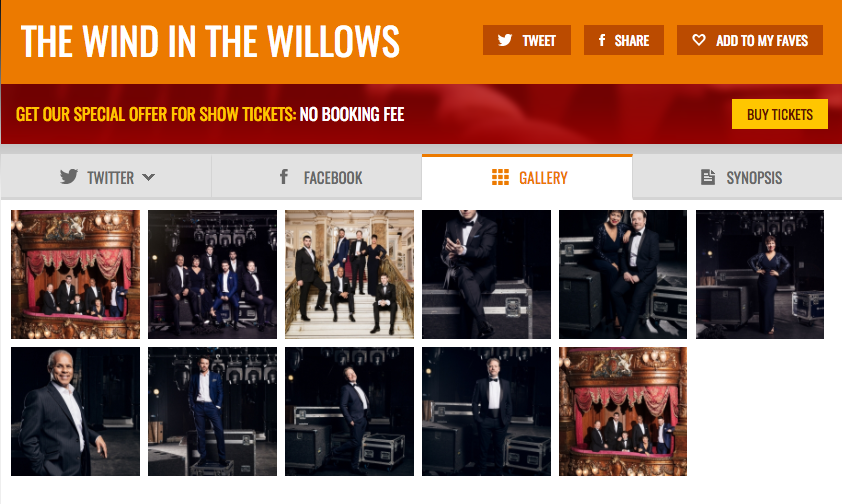The image size is (842, 504).
Task: Open the grand staircase group photo thumbnail
Action: pyautogui.click(x=349, y=274)
